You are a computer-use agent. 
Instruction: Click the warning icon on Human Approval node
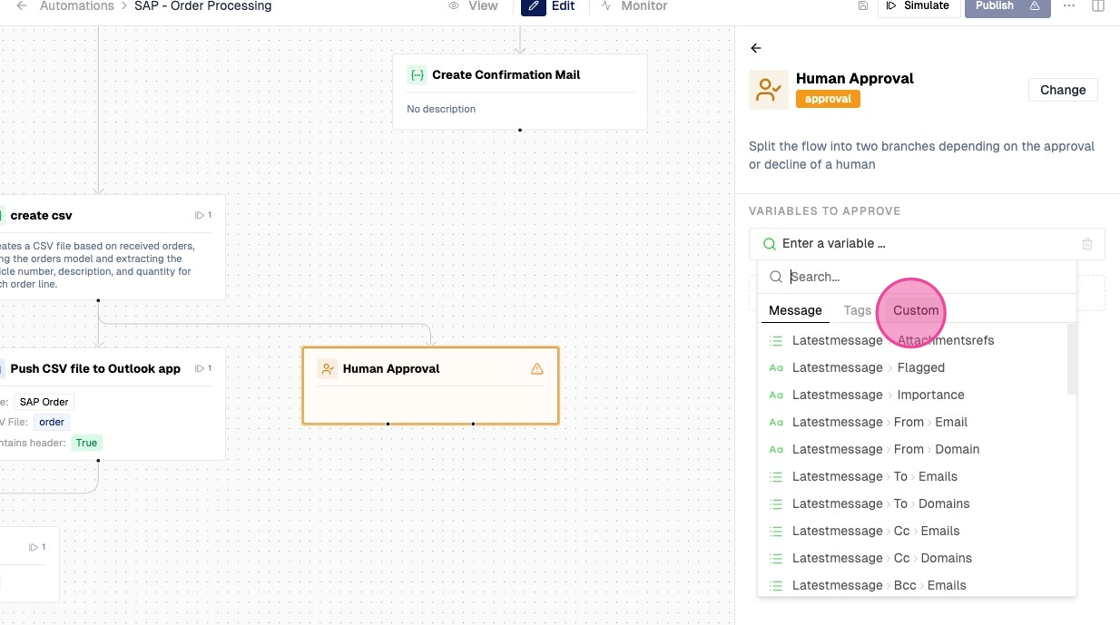click(537, 369)
